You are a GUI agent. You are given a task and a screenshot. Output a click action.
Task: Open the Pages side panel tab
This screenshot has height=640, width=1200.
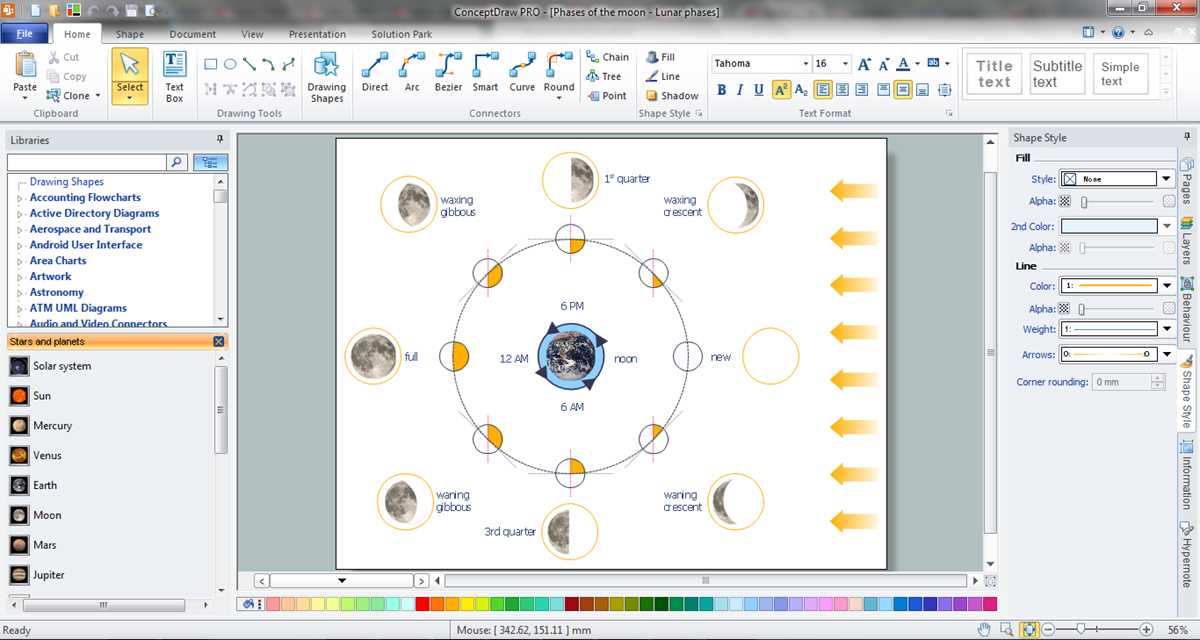coord(1187,181)
